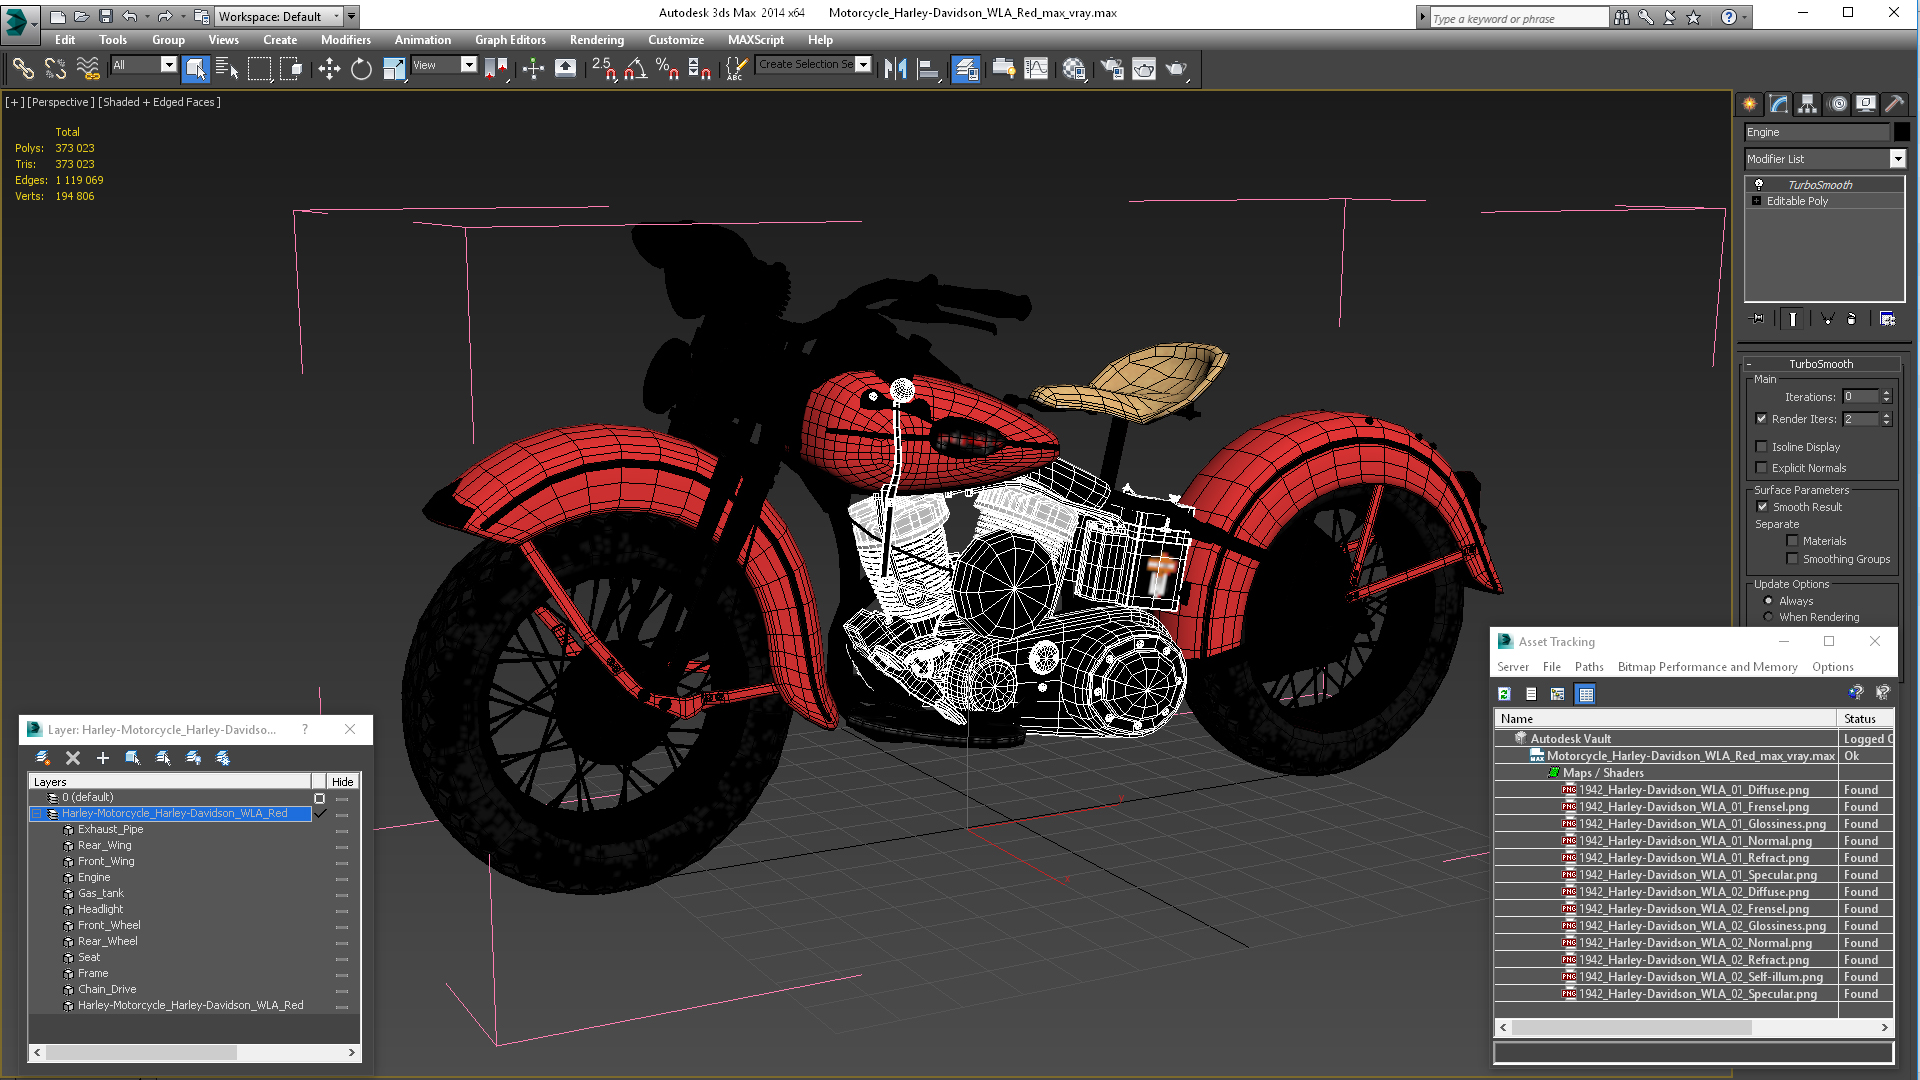Screen dimensions: 1920x1080
Task: Click Pin Stack icon under modifier stack
Action: 1758,319
